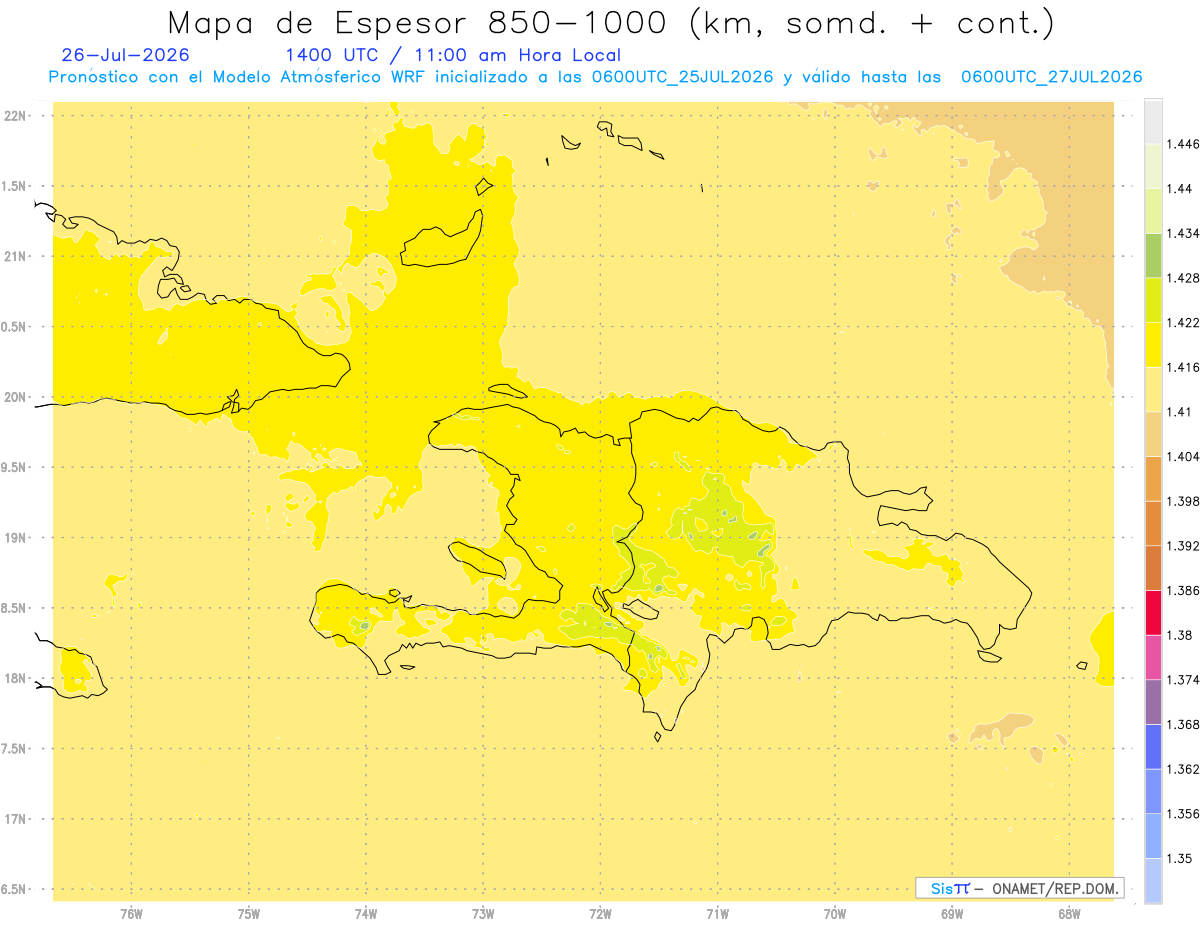Pick the swatch between 1.44 and 1.446

coord(1154,166)
